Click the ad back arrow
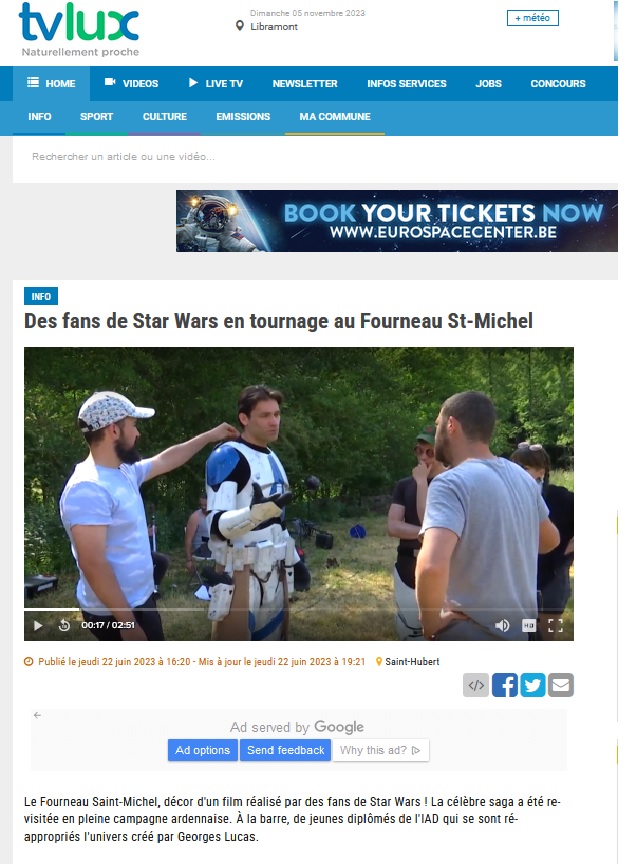The image size is (636, 864). click(x=37, y=715)
